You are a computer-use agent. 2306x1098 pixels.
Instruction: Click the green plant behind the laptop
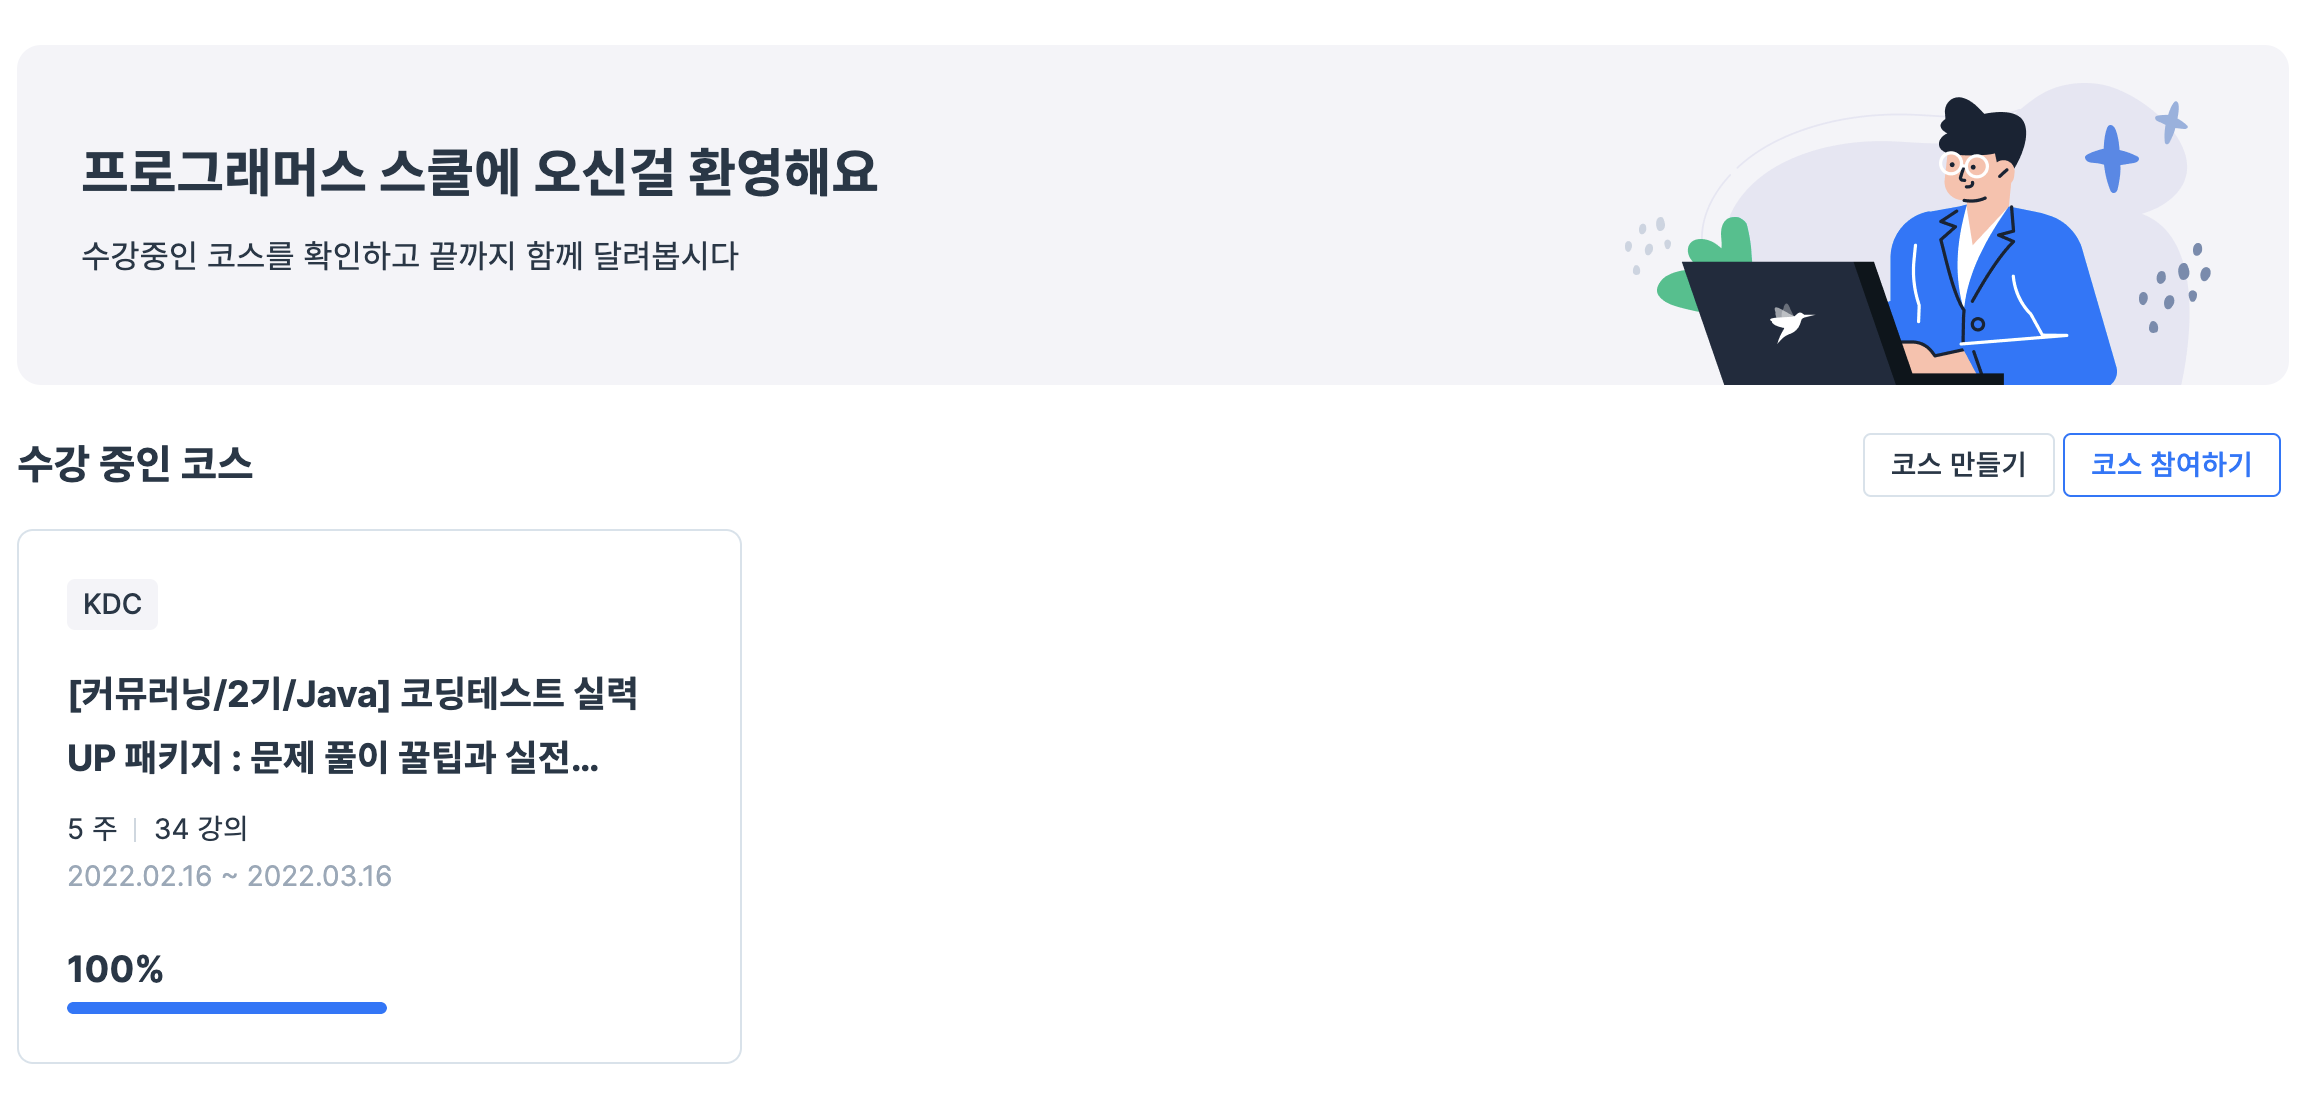click(x=1708, y=263)
